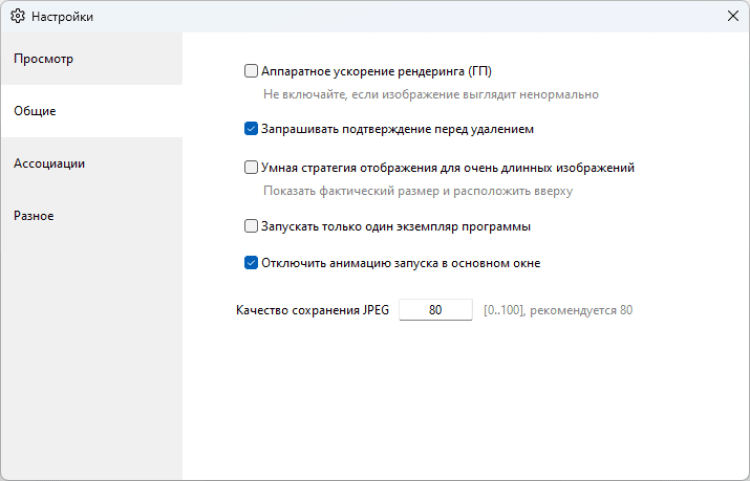Click the note Не включайте, если изображение выглядит ненормально

click(x=430, y=95)
